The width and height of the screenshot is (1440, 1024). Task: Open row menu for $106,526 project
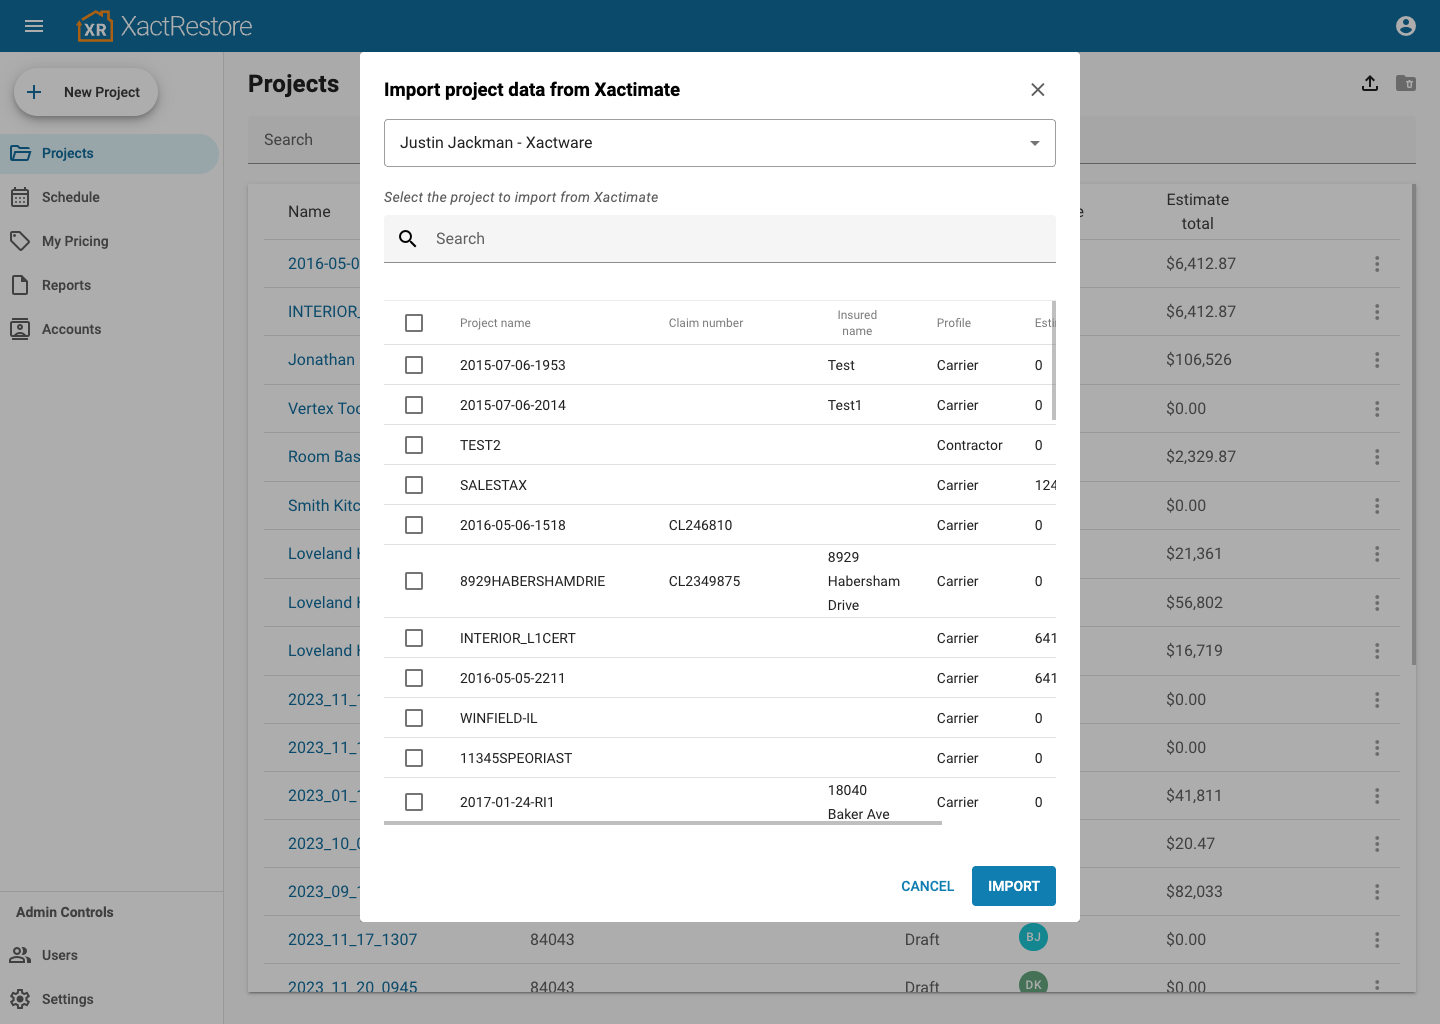point(1377,360)
